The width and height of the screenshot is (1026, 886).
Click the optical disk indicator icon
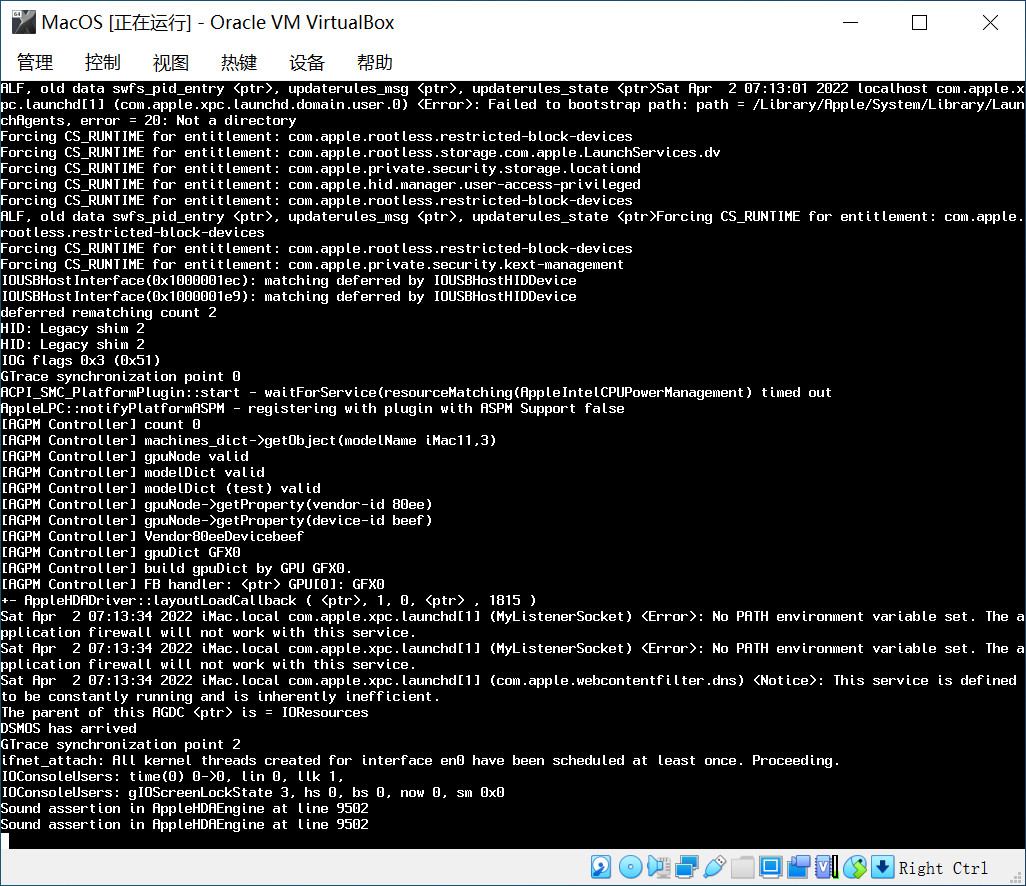point(630,867)
